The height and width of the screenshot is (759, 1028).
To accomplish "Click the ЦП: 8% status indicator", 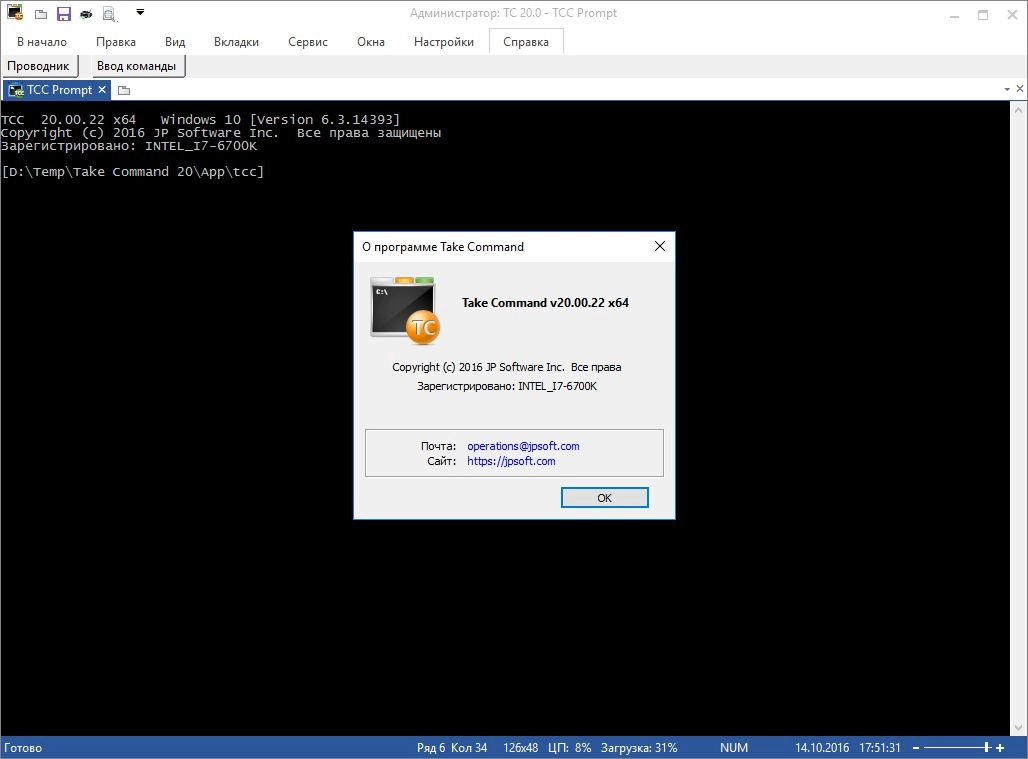I will (x=570, y=748).
